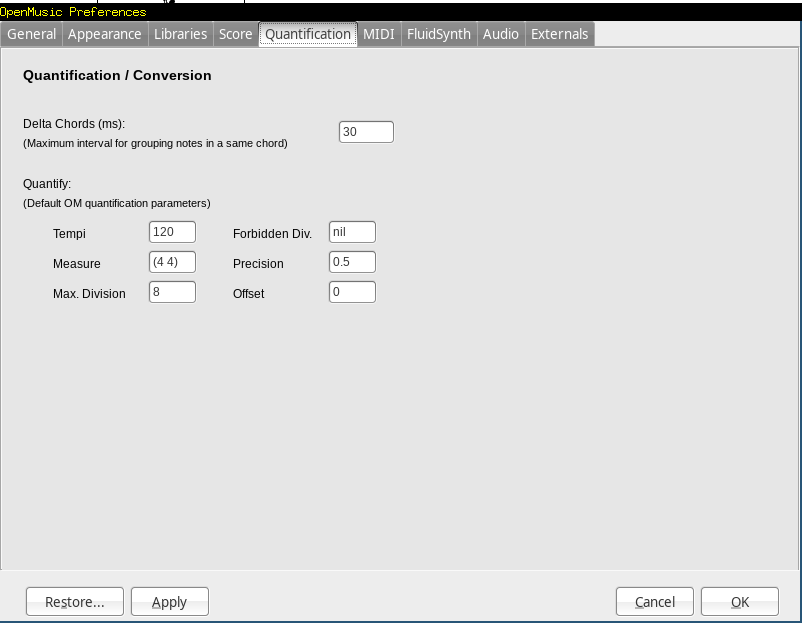Switch to the General tab
Image resolution: width=802 pixels, height=623 pixels.
pos(31,34)
